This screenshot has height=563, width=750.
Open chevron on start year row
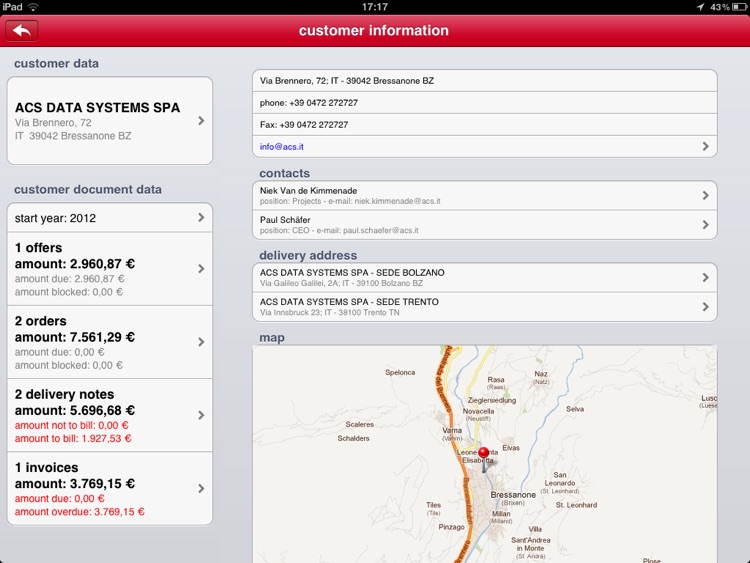tap(201, 218)
